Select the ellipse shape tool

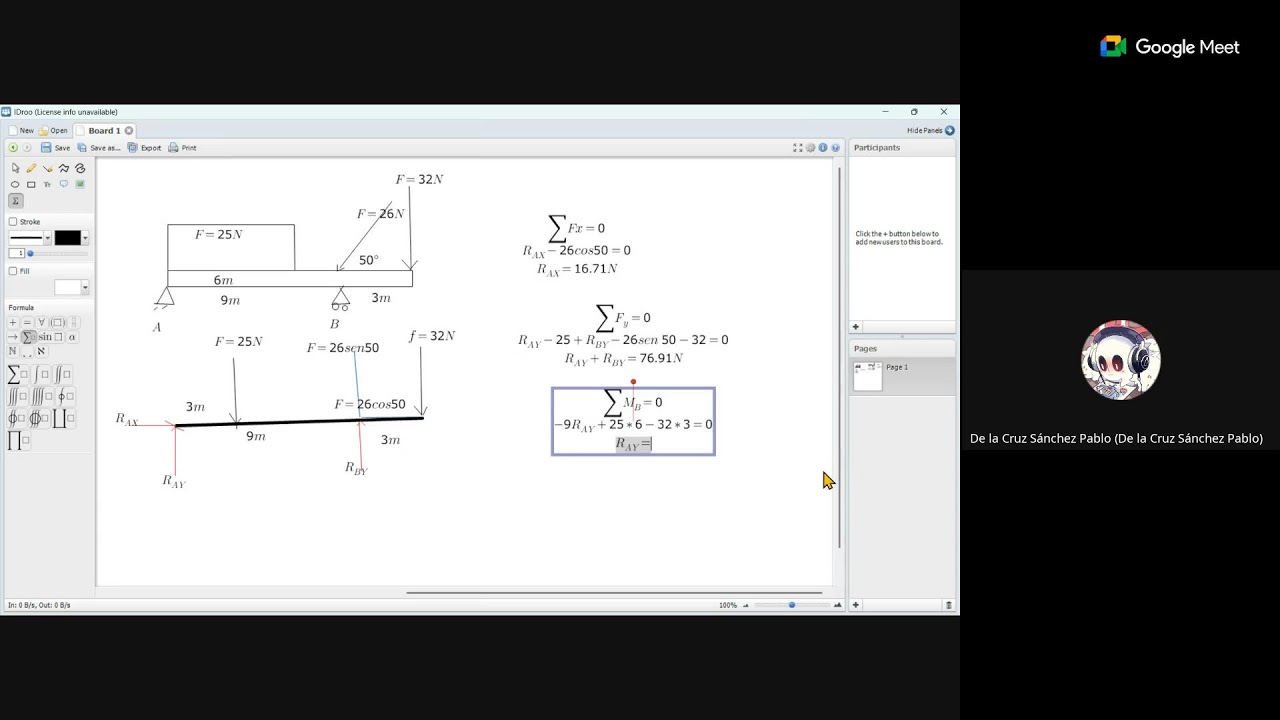click(x=15, y=184)
